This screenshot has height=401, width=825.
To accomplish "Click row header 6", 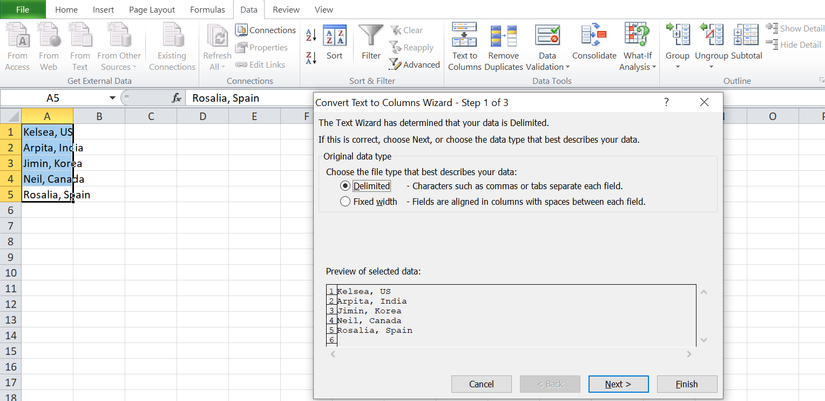I will pyautogui.click(x=11, y=210).
